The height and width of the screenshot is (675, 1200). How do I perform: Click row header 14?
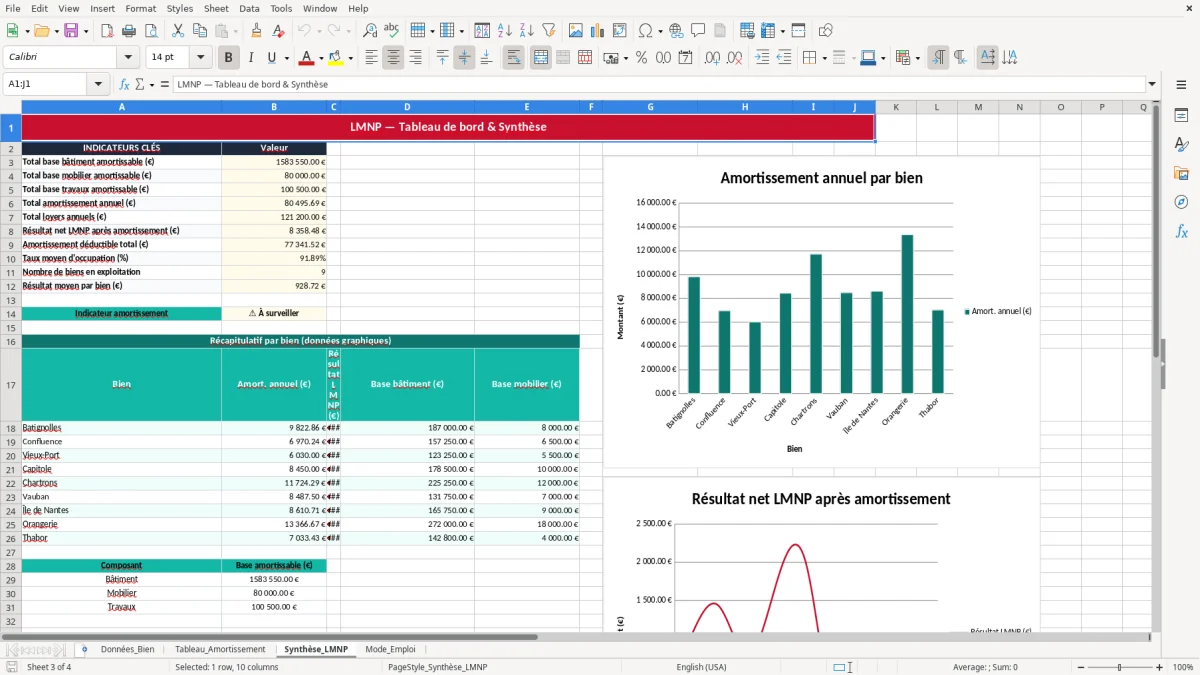click(x=11, y=313)
